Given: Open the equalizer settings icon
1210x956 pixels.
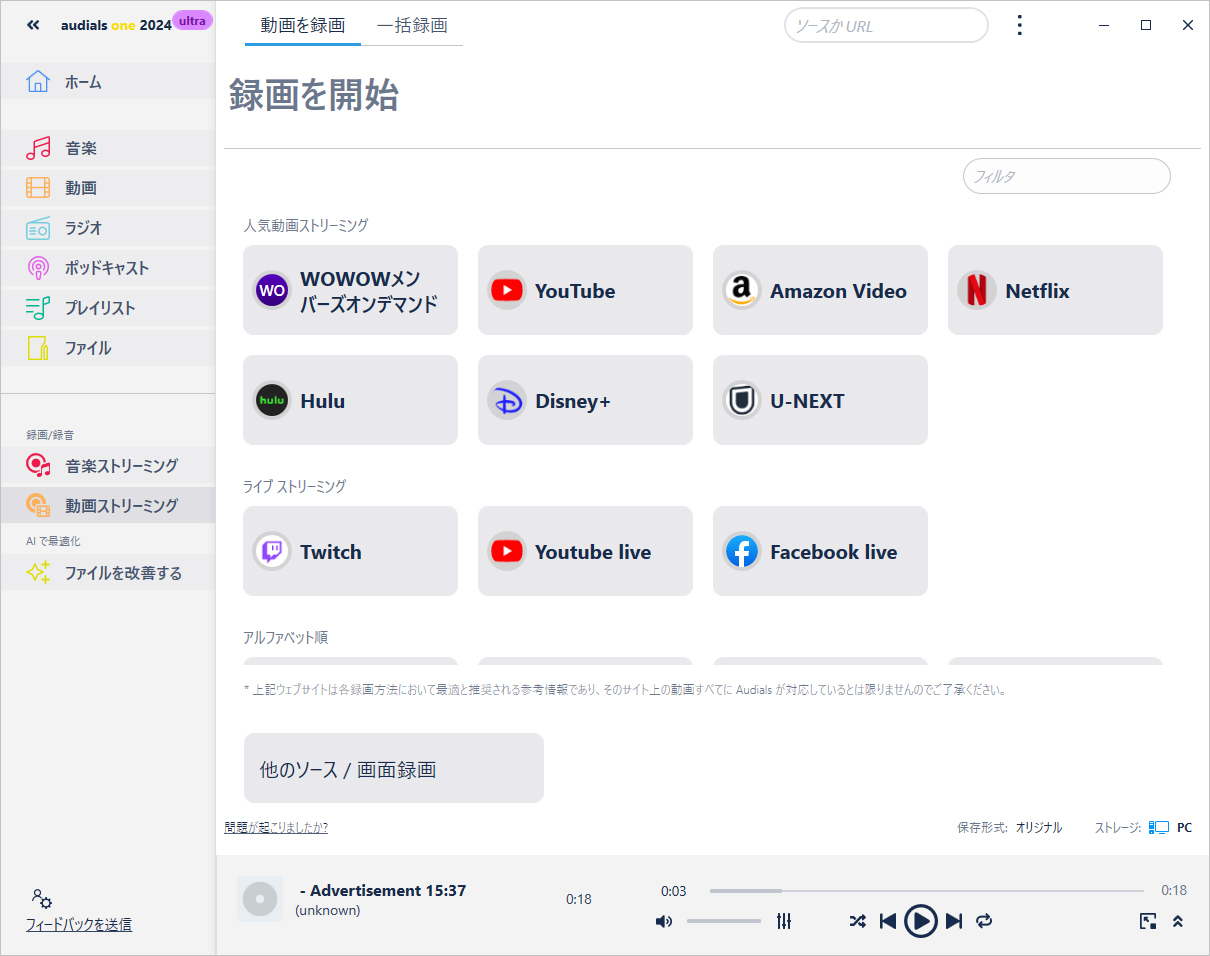Looking at the screenshot, I should click(784, 921).
